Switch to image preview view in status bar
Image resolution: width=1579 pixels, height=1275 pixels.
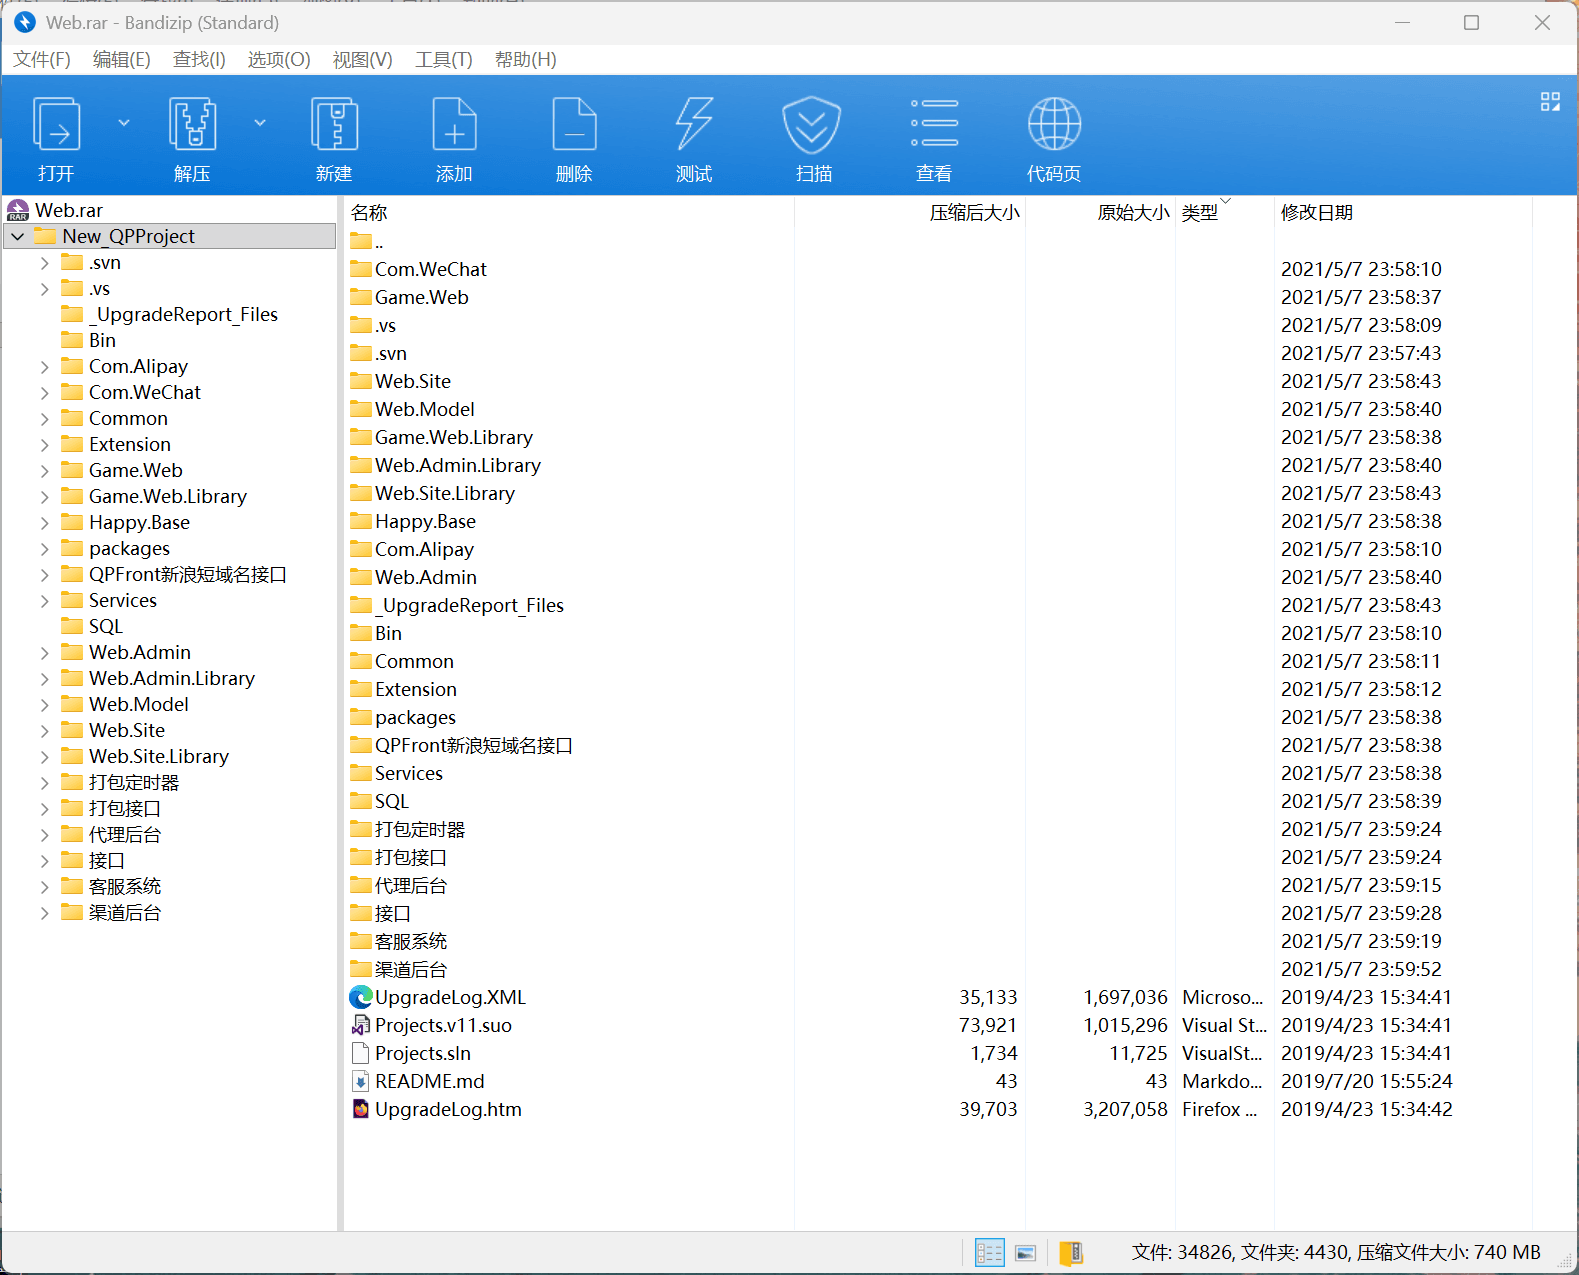click(1025, 1253)
